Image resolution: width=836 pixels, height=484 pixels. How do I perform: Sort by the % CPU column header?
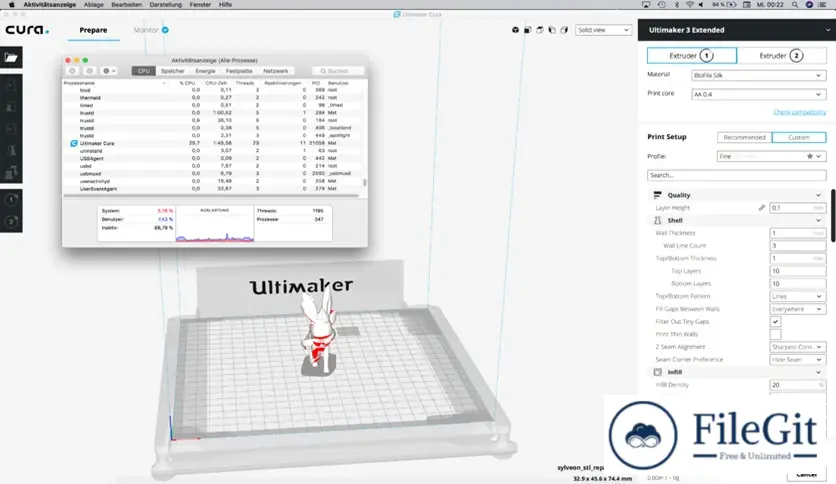[x=187, y=83]
